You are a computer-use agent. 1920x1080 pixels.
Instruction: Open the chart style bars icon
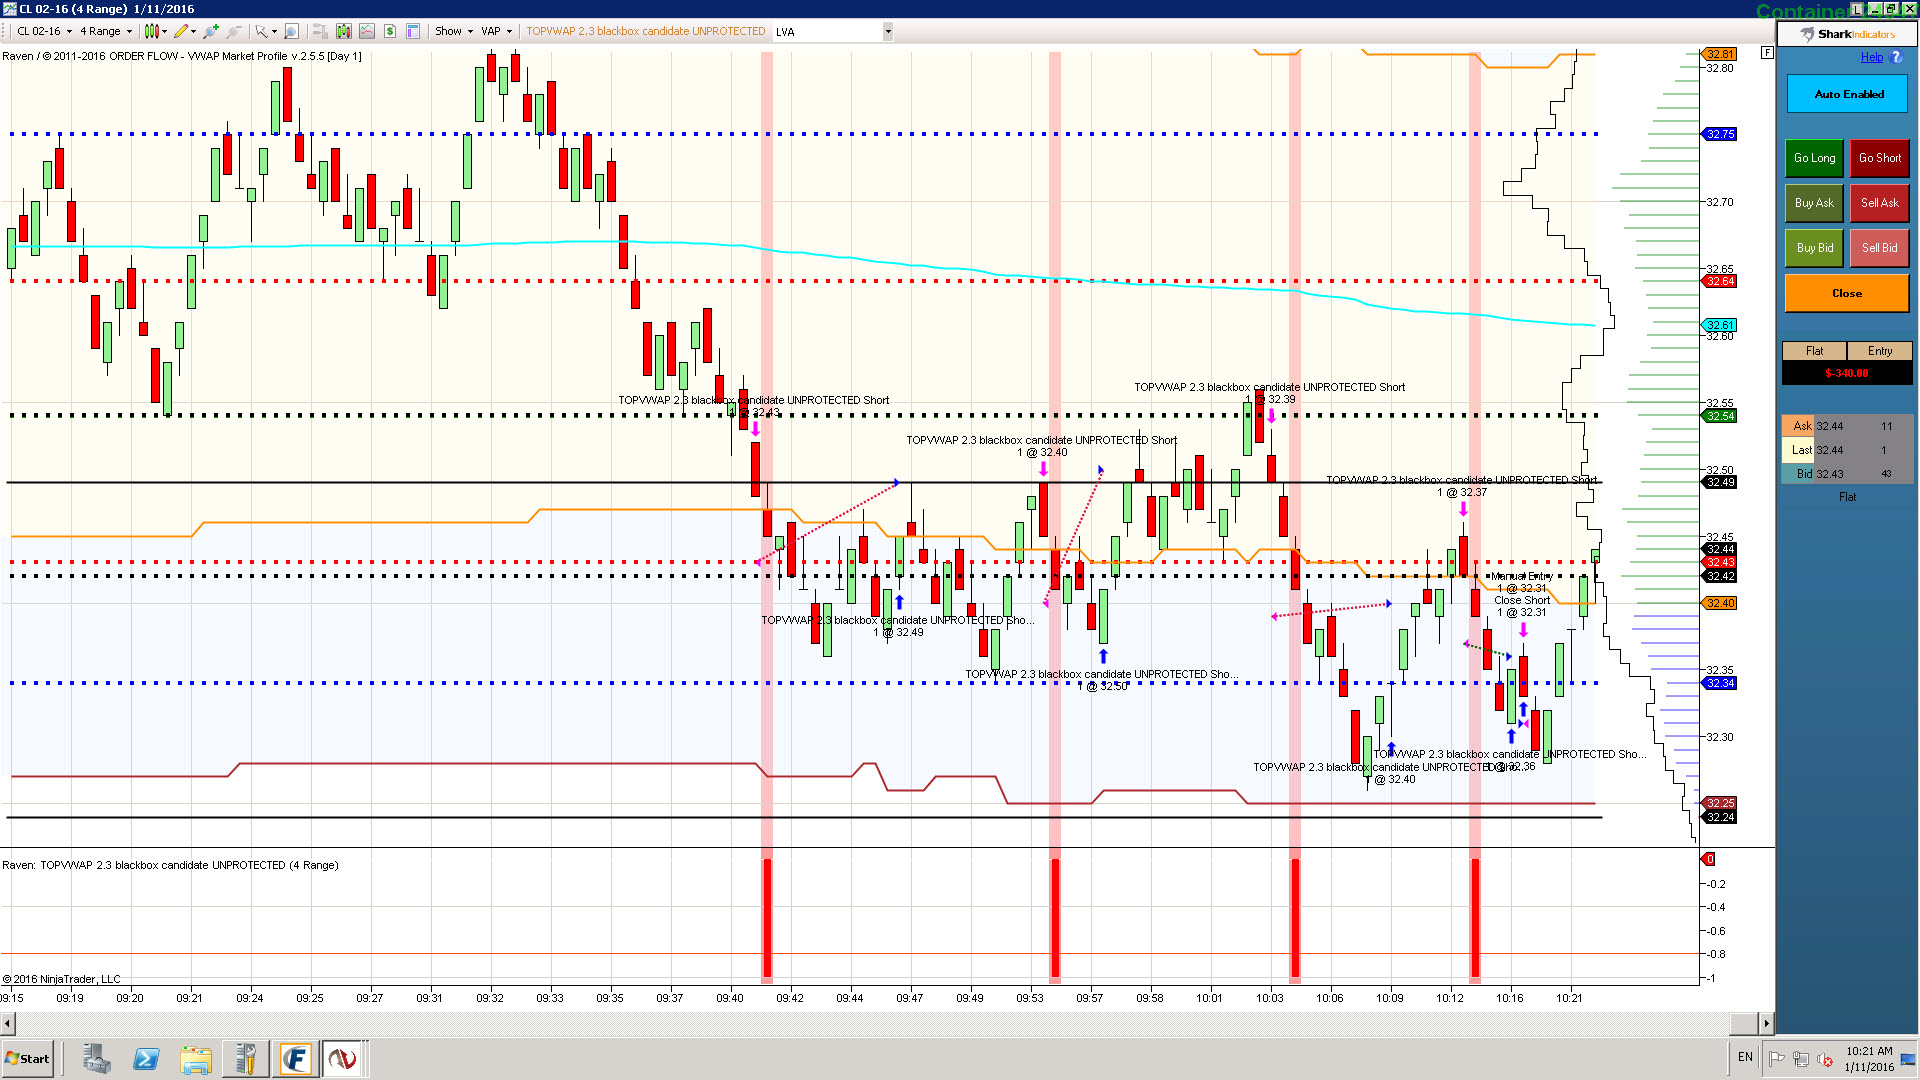[x=152, y=31]
